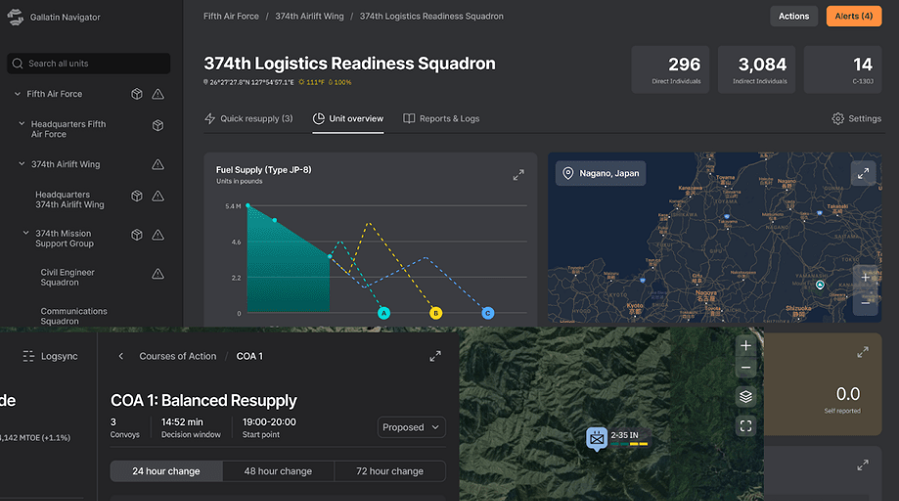Open the Reports & Logs tab
The image size is (899, 501).
[441, 119]
